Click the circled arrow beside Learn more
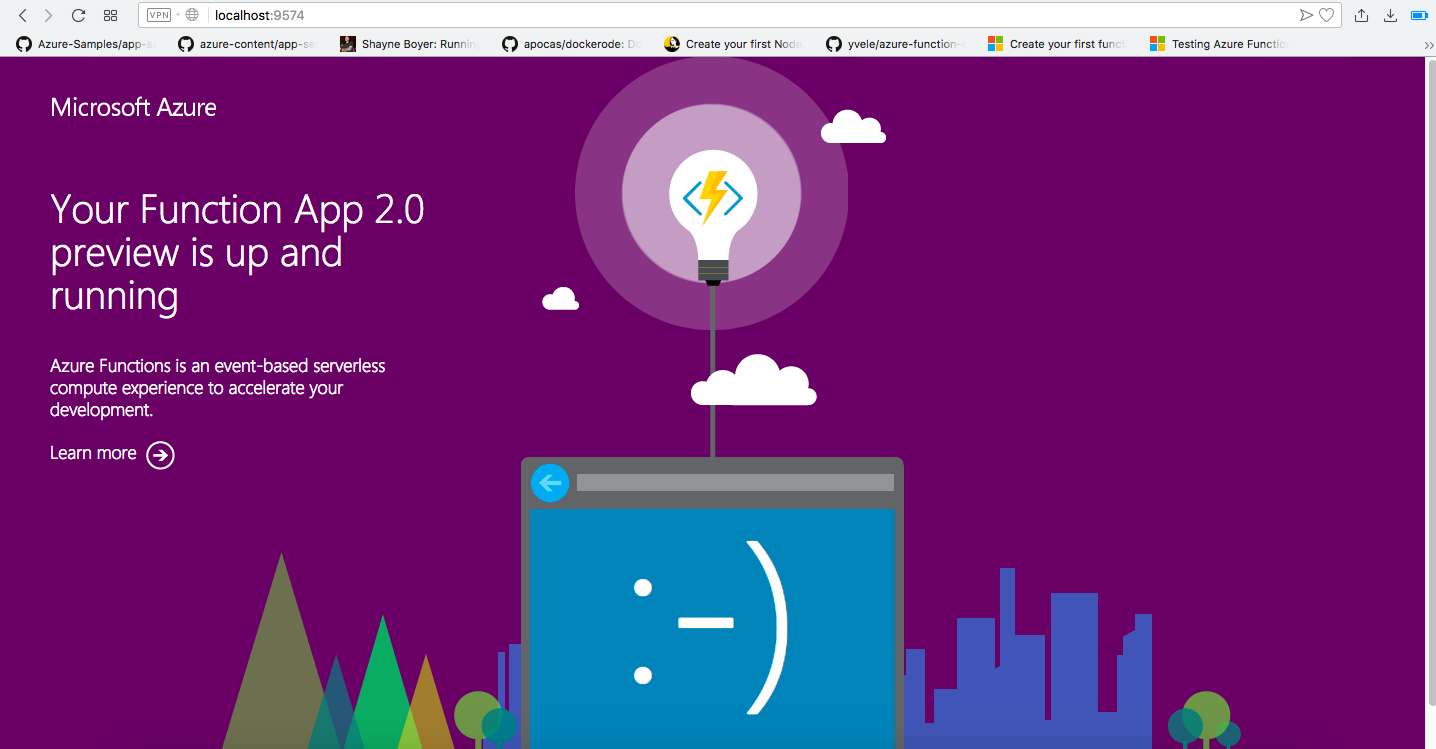 [x=160, y=455]
